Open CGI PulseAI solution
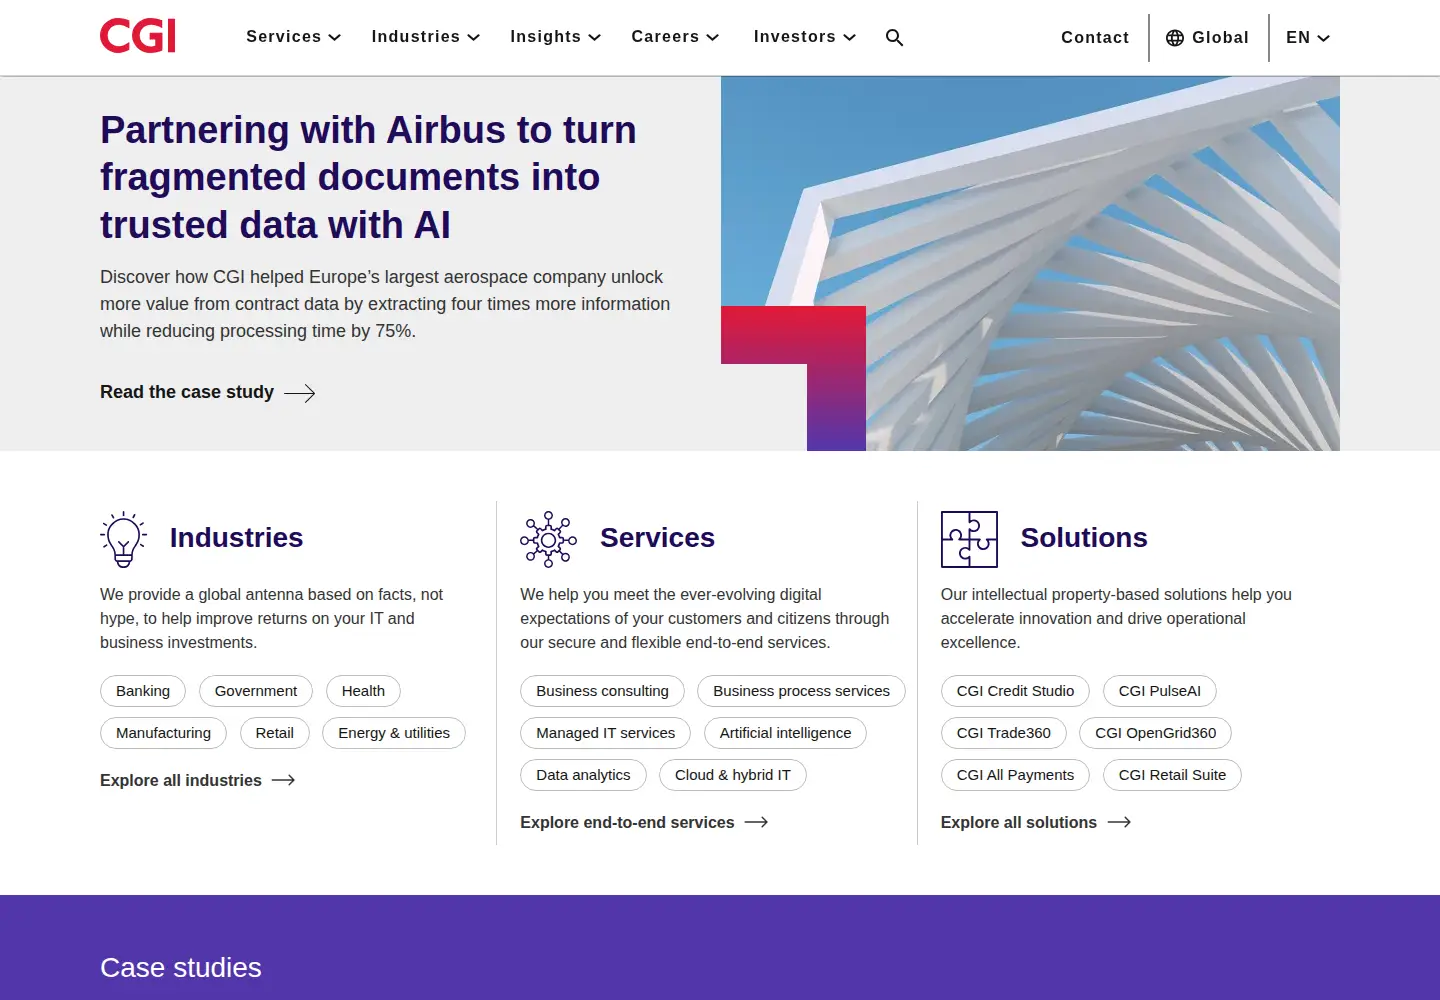The image size is (1440, 1000). click(x=1159, y=691)
